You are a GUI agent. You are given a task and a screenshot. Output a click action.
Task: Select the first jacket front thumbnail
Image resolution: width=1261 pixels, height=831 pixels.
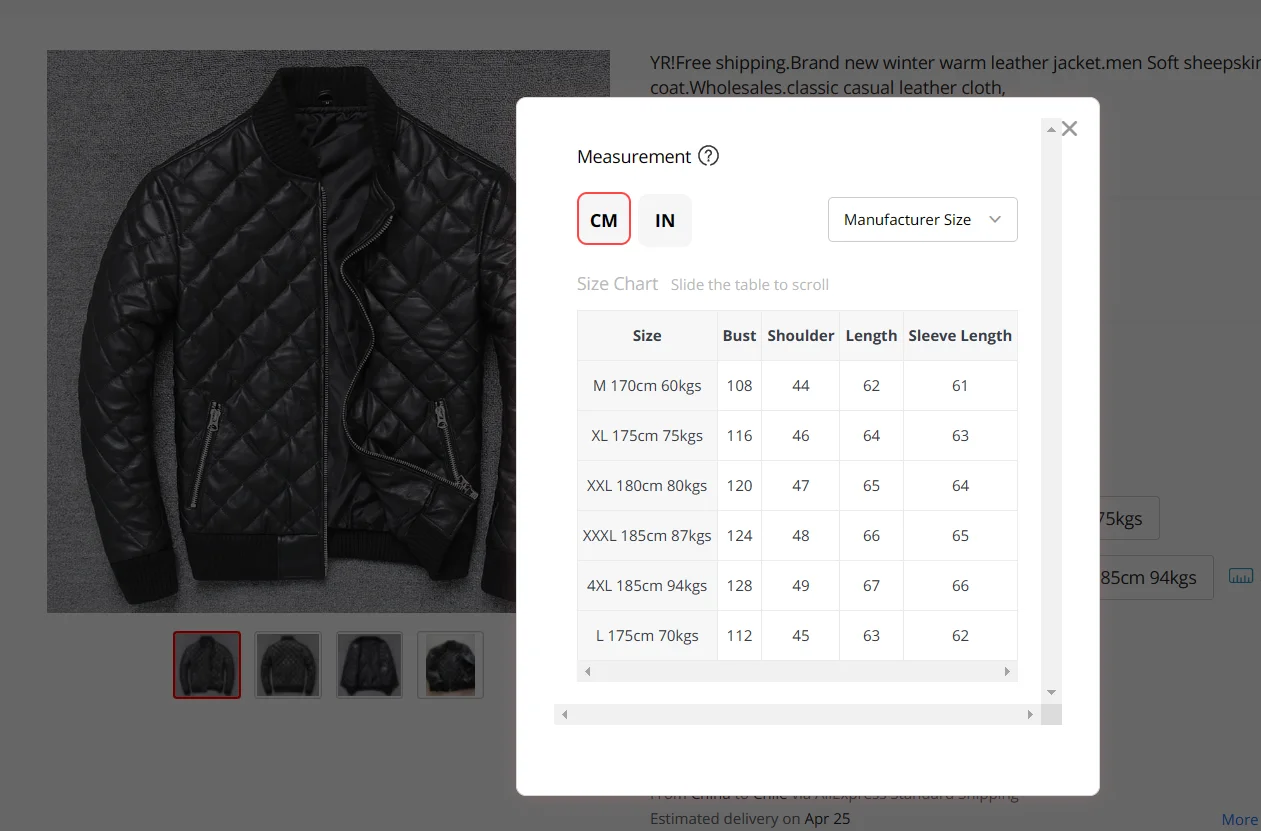[x=207, y=664]
